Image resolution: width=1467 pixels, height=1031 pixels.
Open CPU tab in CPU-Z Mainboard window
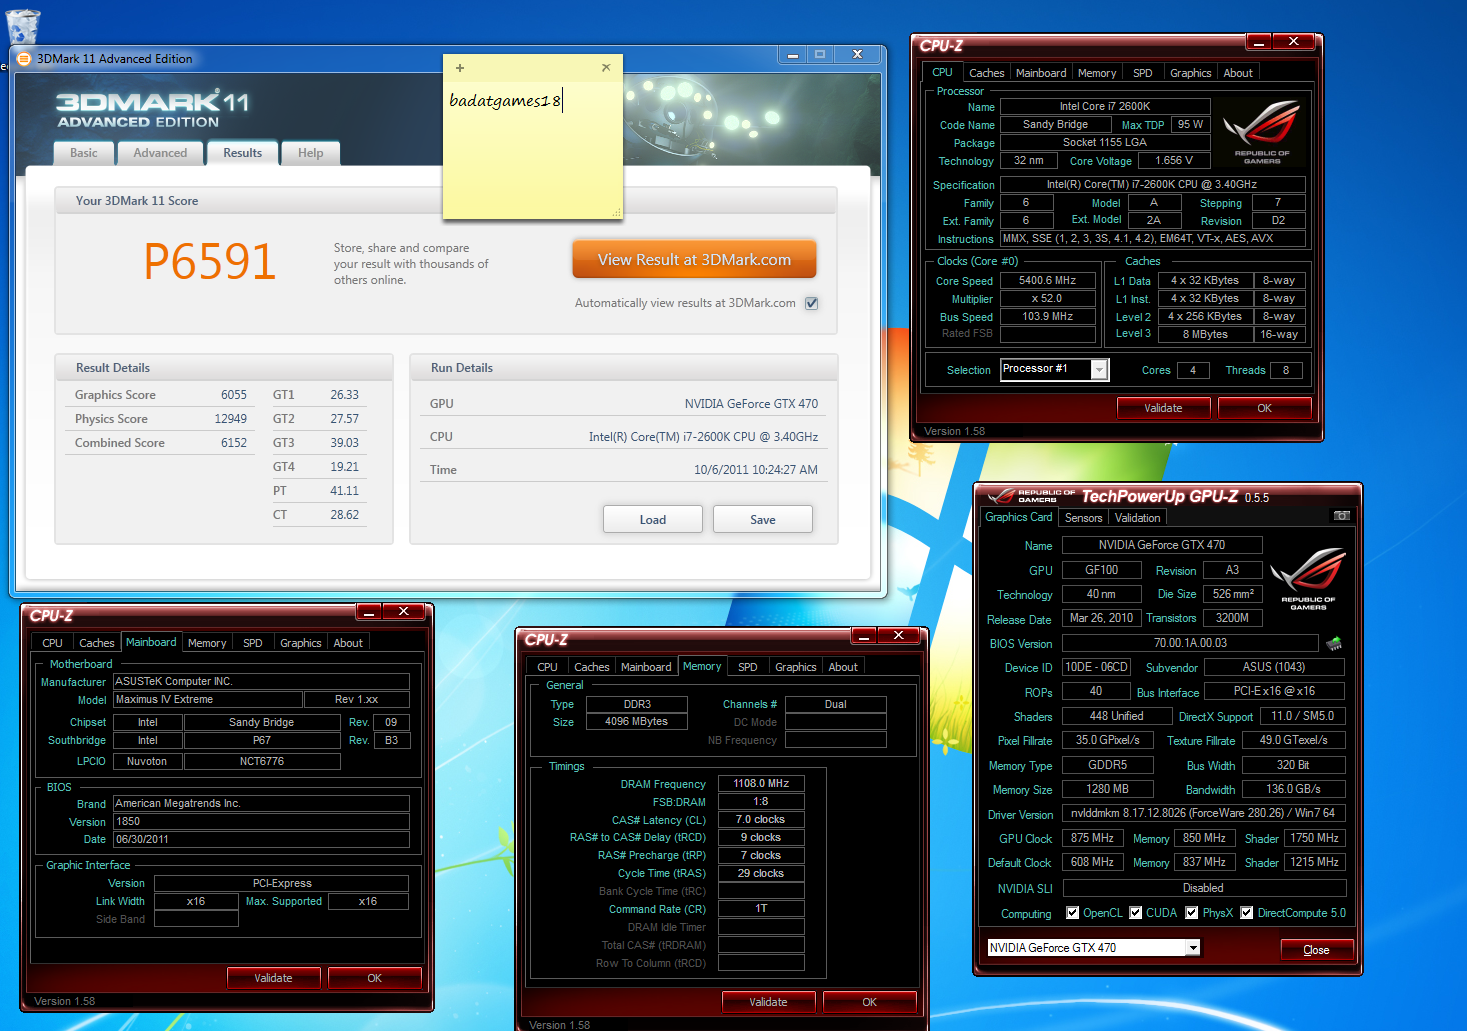52,643
